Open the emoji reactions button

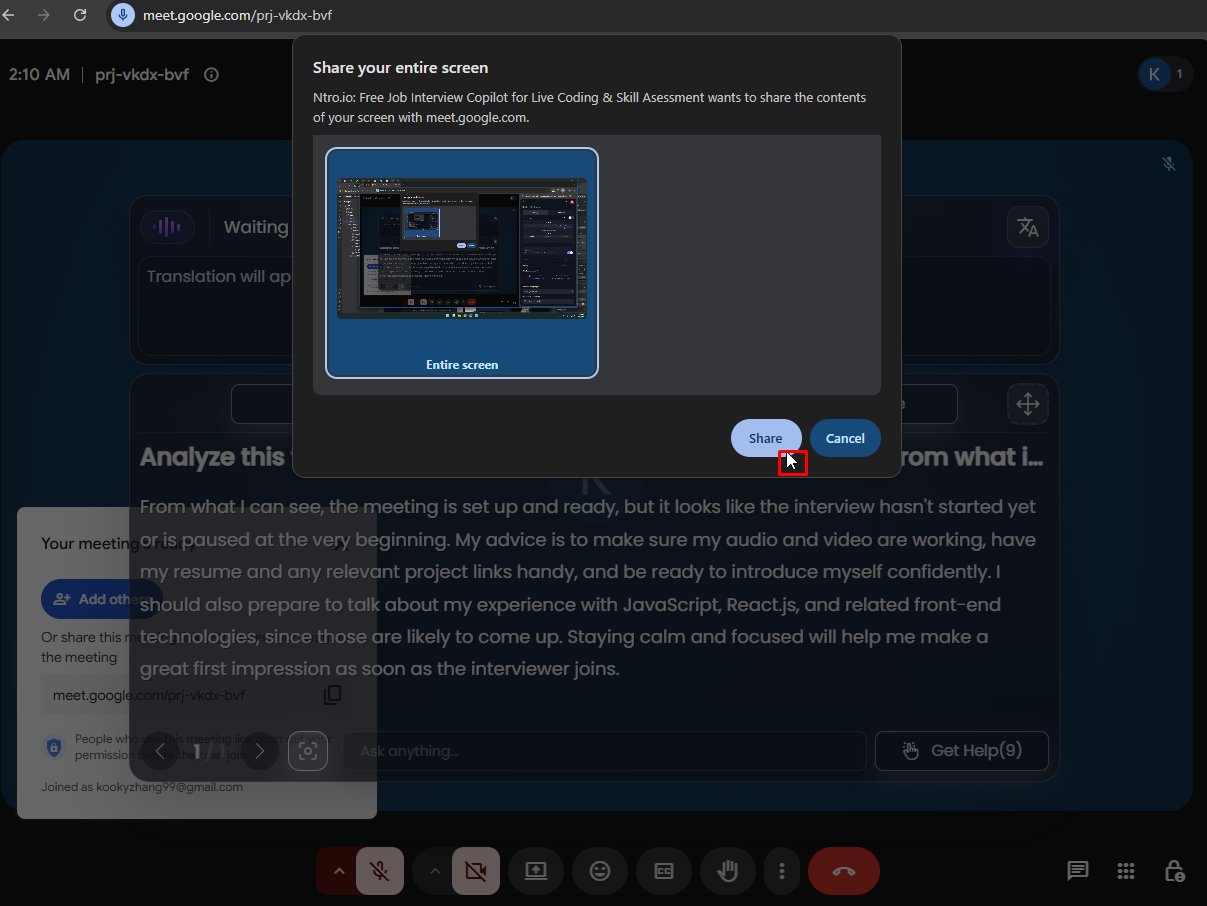(600, 871)
